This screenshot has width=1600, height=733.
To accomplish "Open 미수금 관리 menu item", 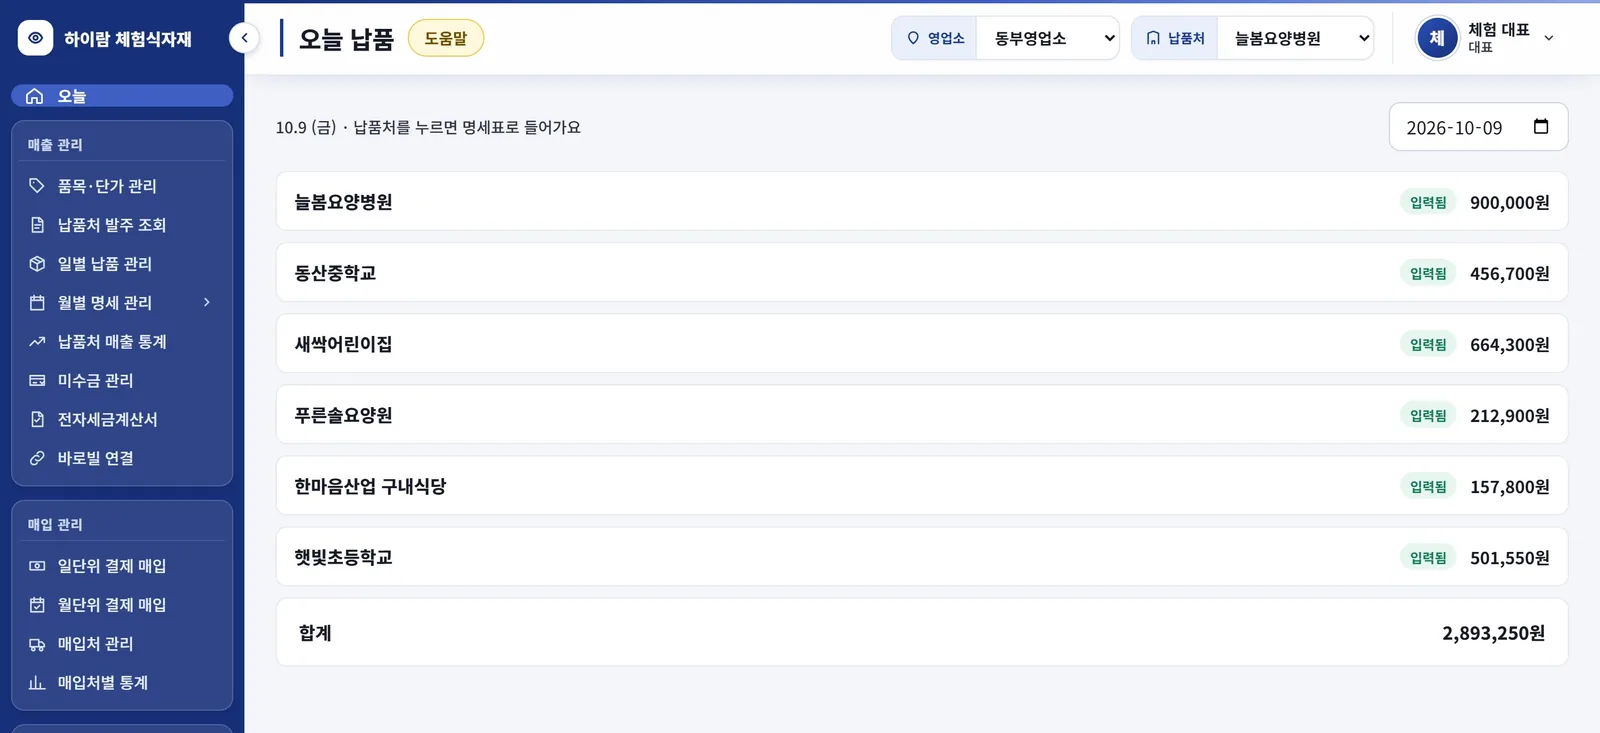I will click(x=122, y=381).
